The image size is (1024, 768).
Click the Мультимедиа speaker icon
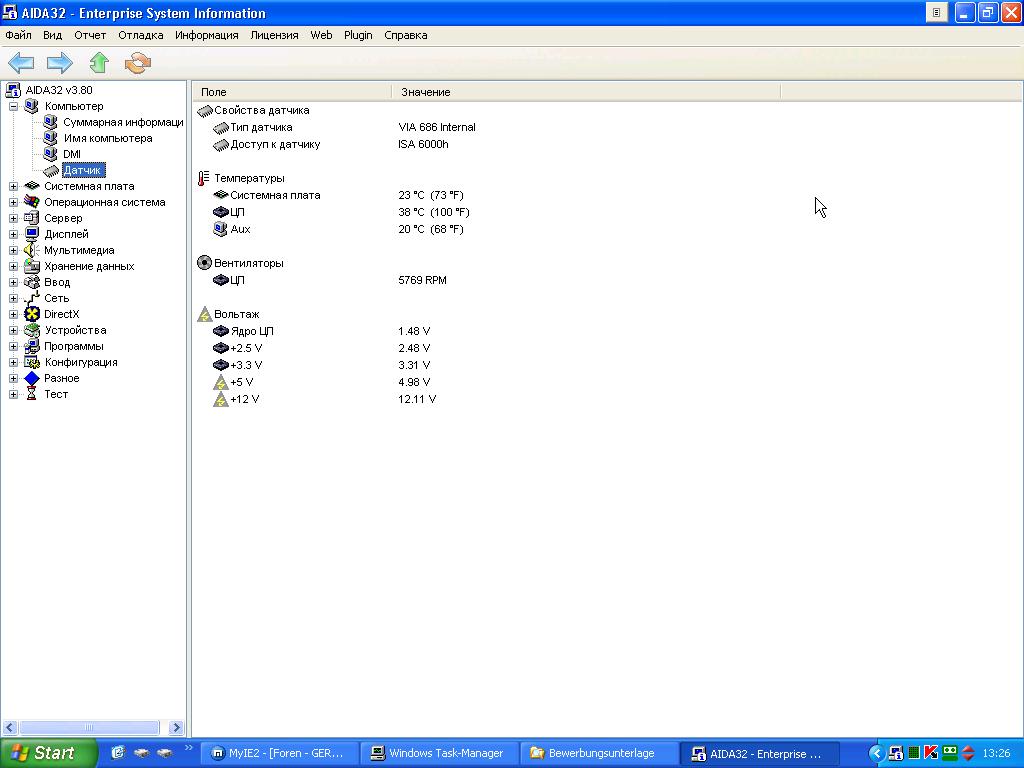click(x=31, y=250)
